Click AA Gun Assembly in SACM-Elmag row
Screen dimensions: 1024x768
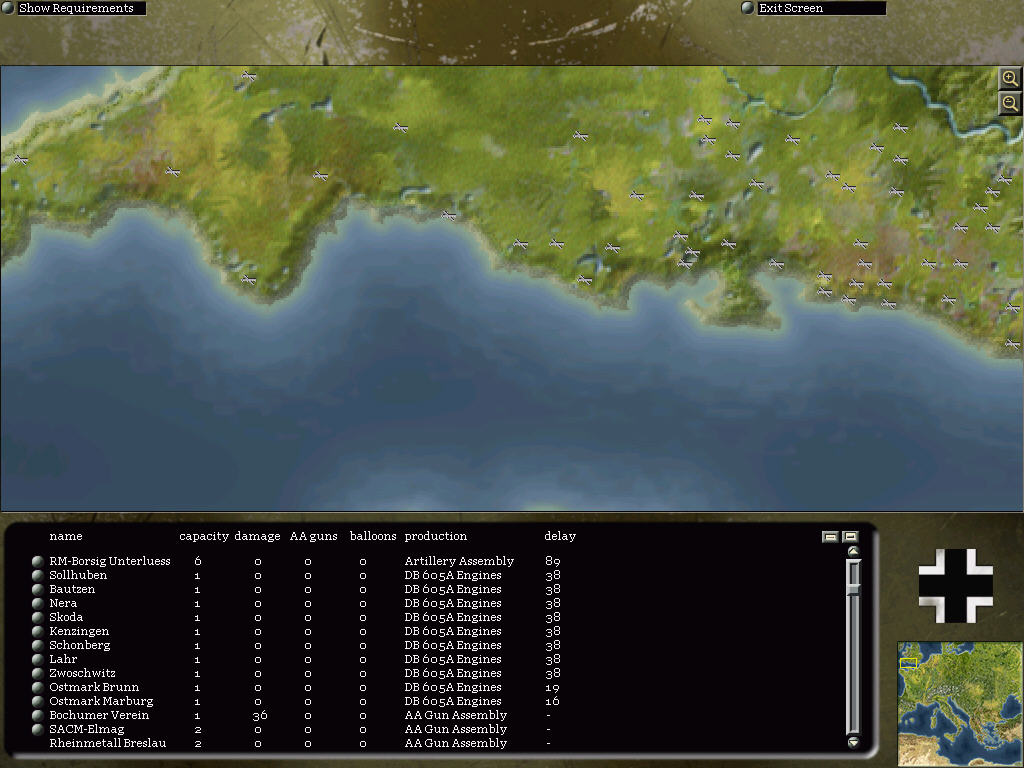pyautogui.click(x=456, y=729)
